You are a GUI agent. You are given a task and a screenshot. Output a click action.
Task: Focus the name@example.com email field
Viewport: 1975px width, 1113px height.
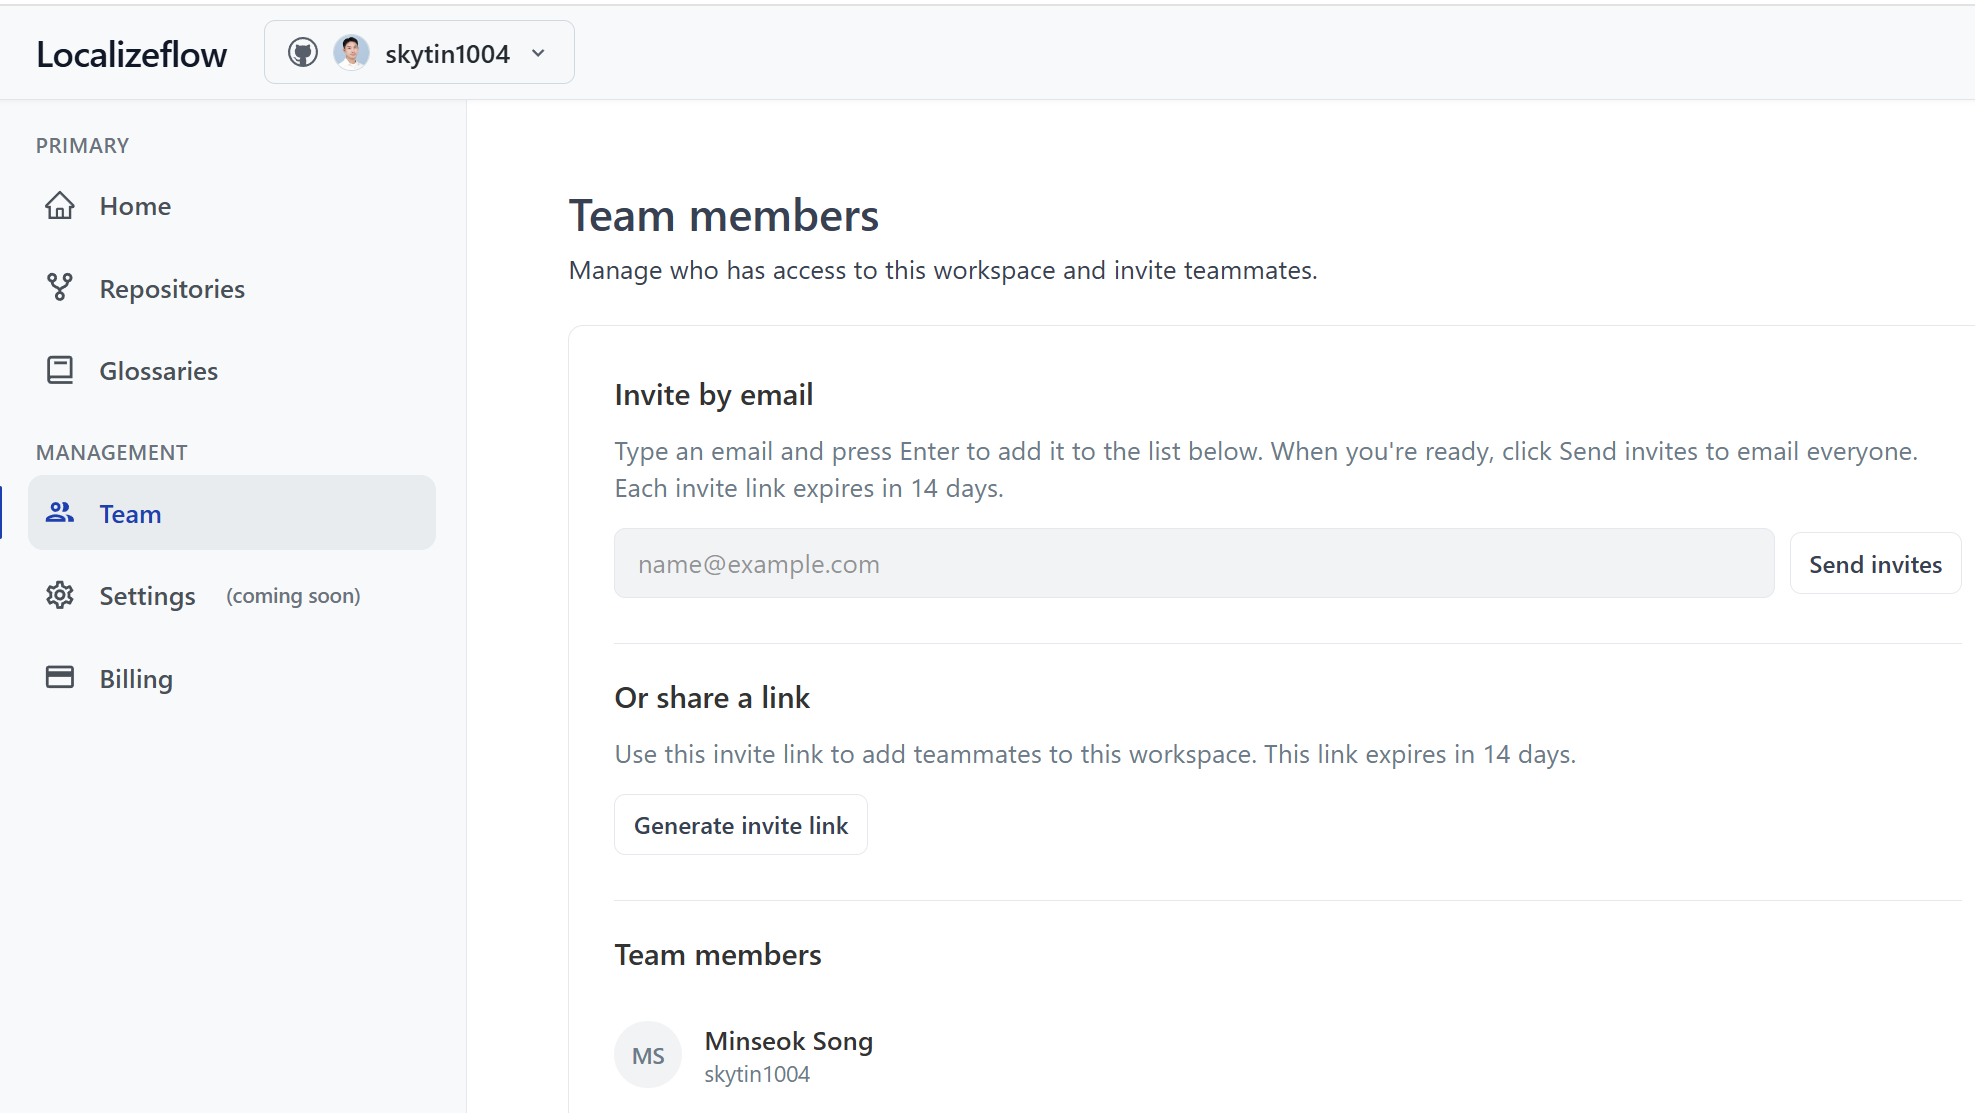[1194, 564]
